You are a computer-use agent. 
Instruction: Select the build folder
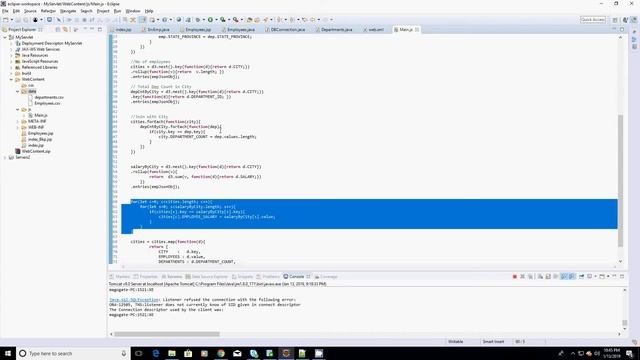pyautogui.click(x=26, y=73)
